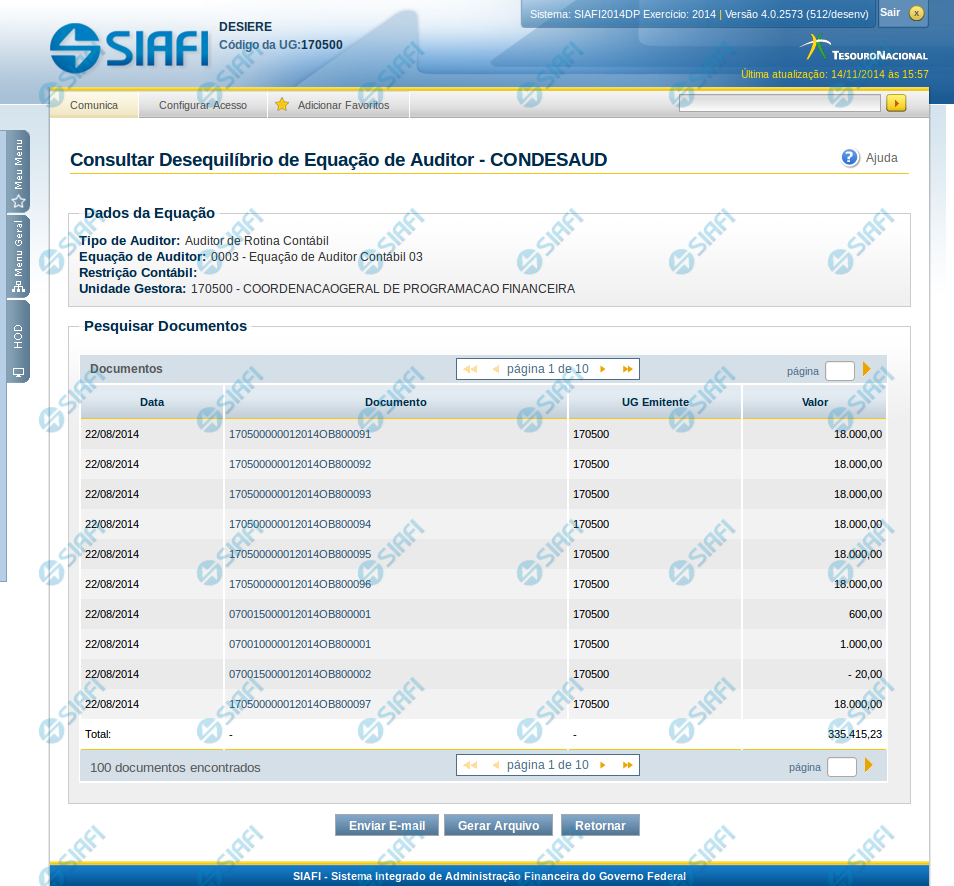The height and width of the screenshot is (886, 954).
Task: Open the Comunica menu tab
Action: pyautogui.click(x=94, y=105)
